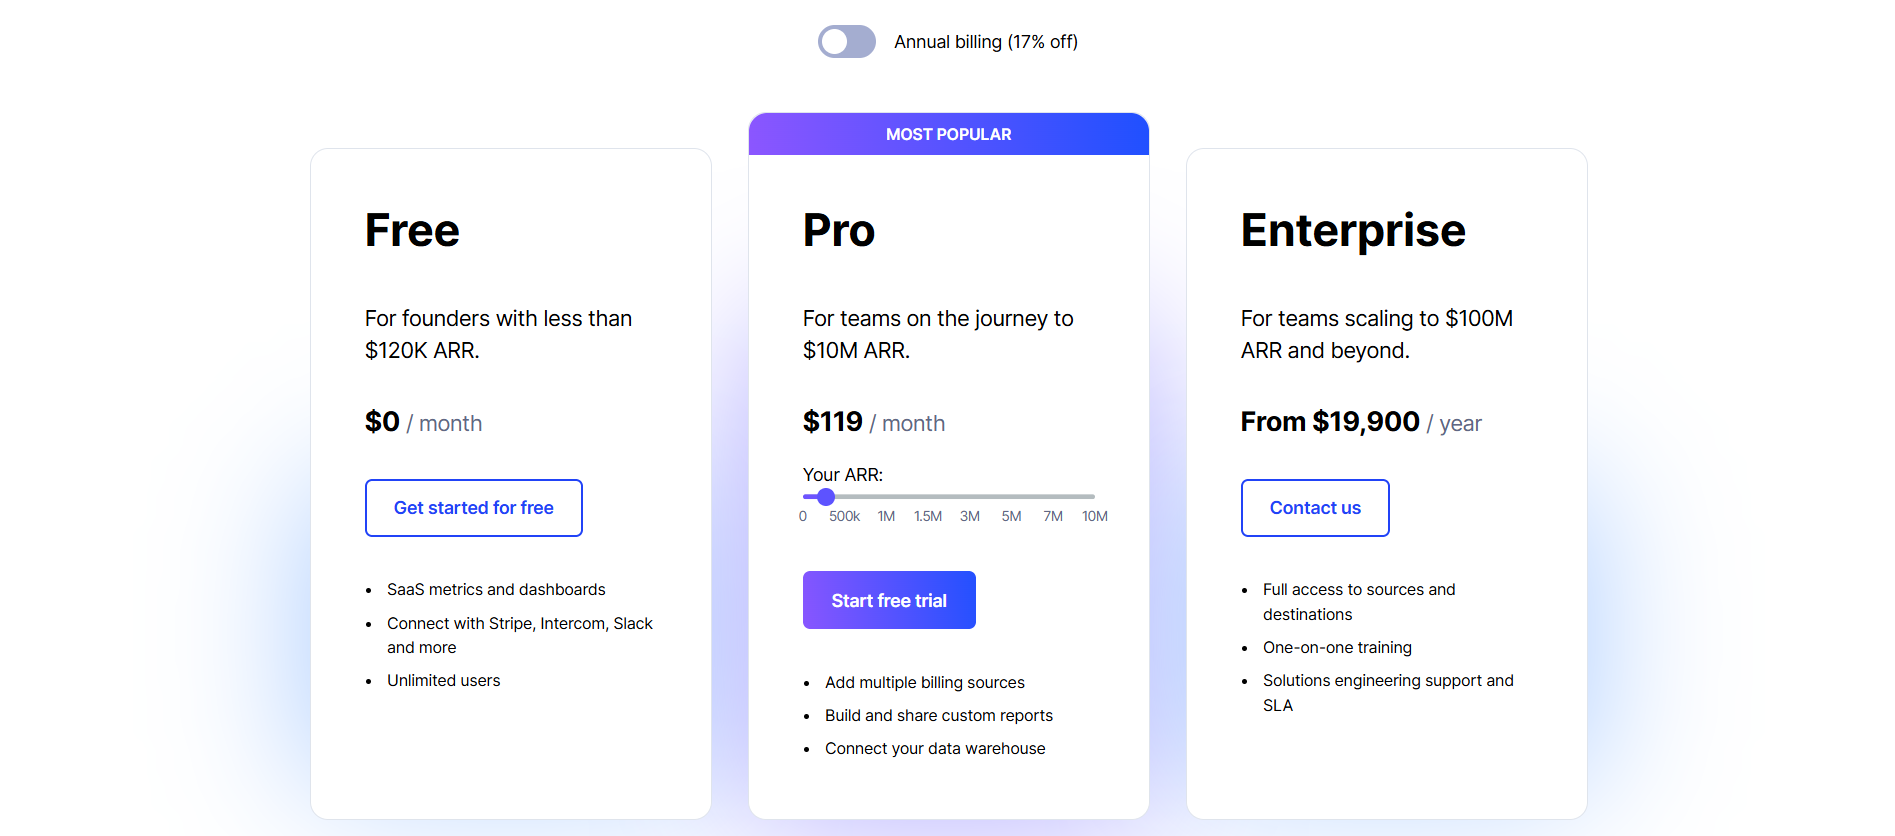Click the One-on-one training list item
Viewport: 1895px width, 836px height.
[1336, 647]
